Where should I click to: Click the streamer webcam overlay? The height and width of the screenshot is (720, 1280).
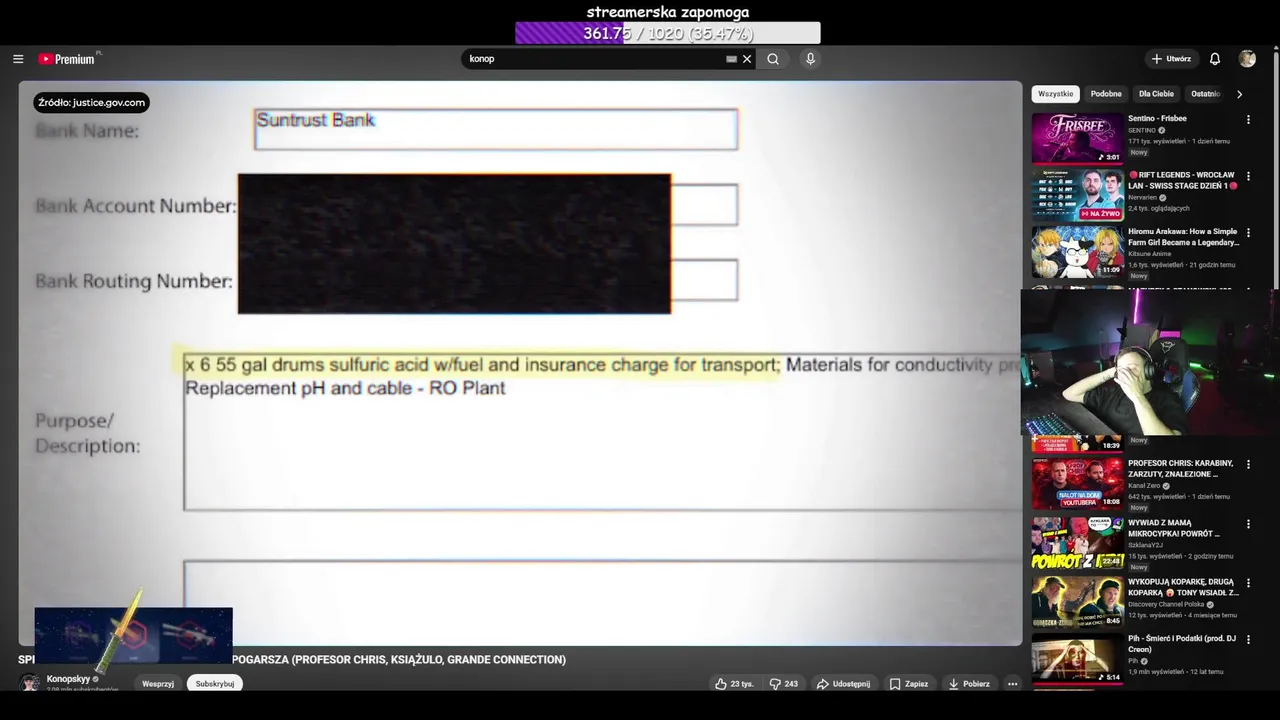(1150, 362)
